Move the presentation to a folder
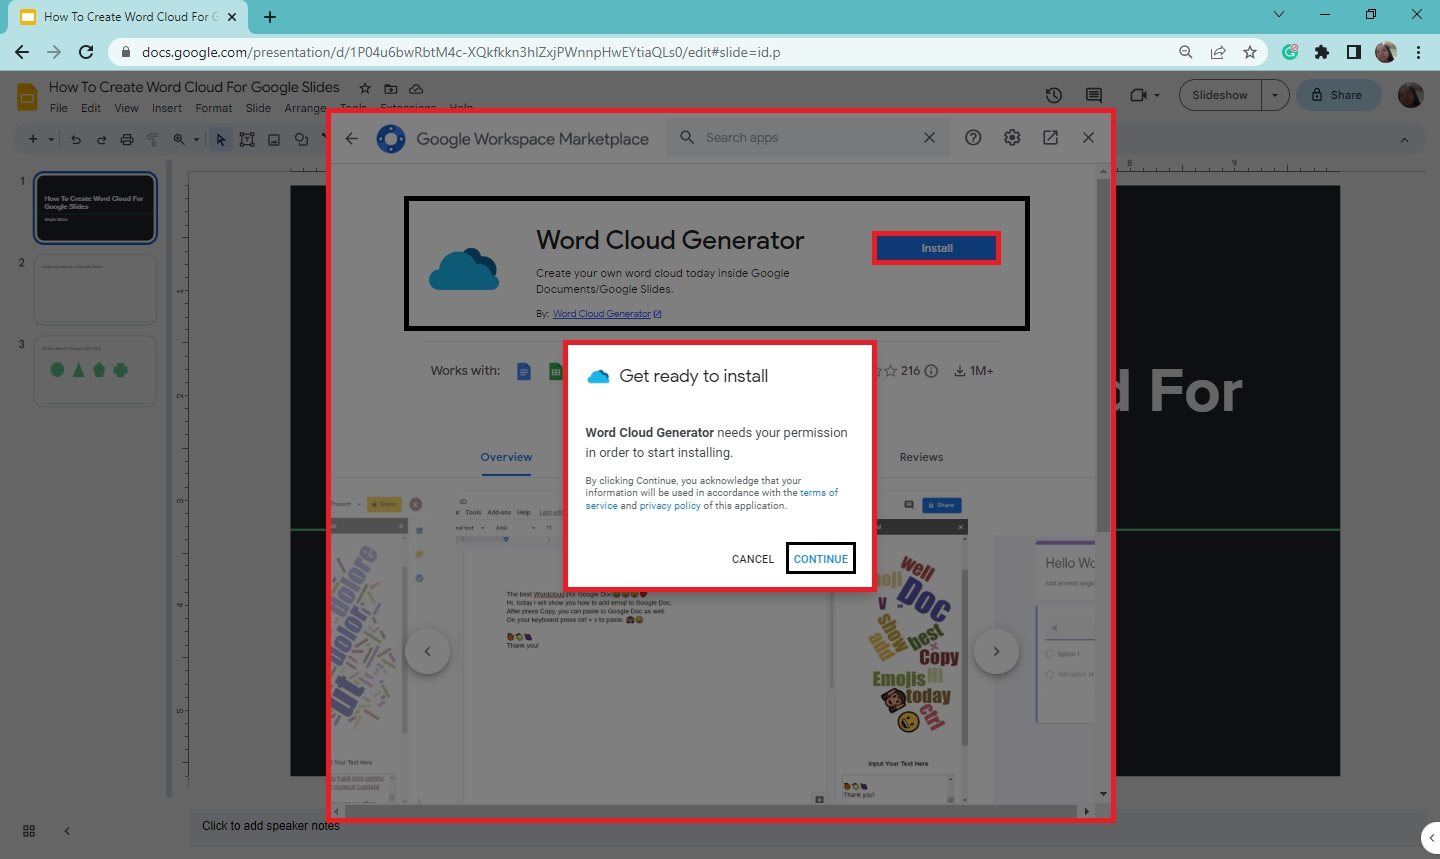 [x=391, y=88]
